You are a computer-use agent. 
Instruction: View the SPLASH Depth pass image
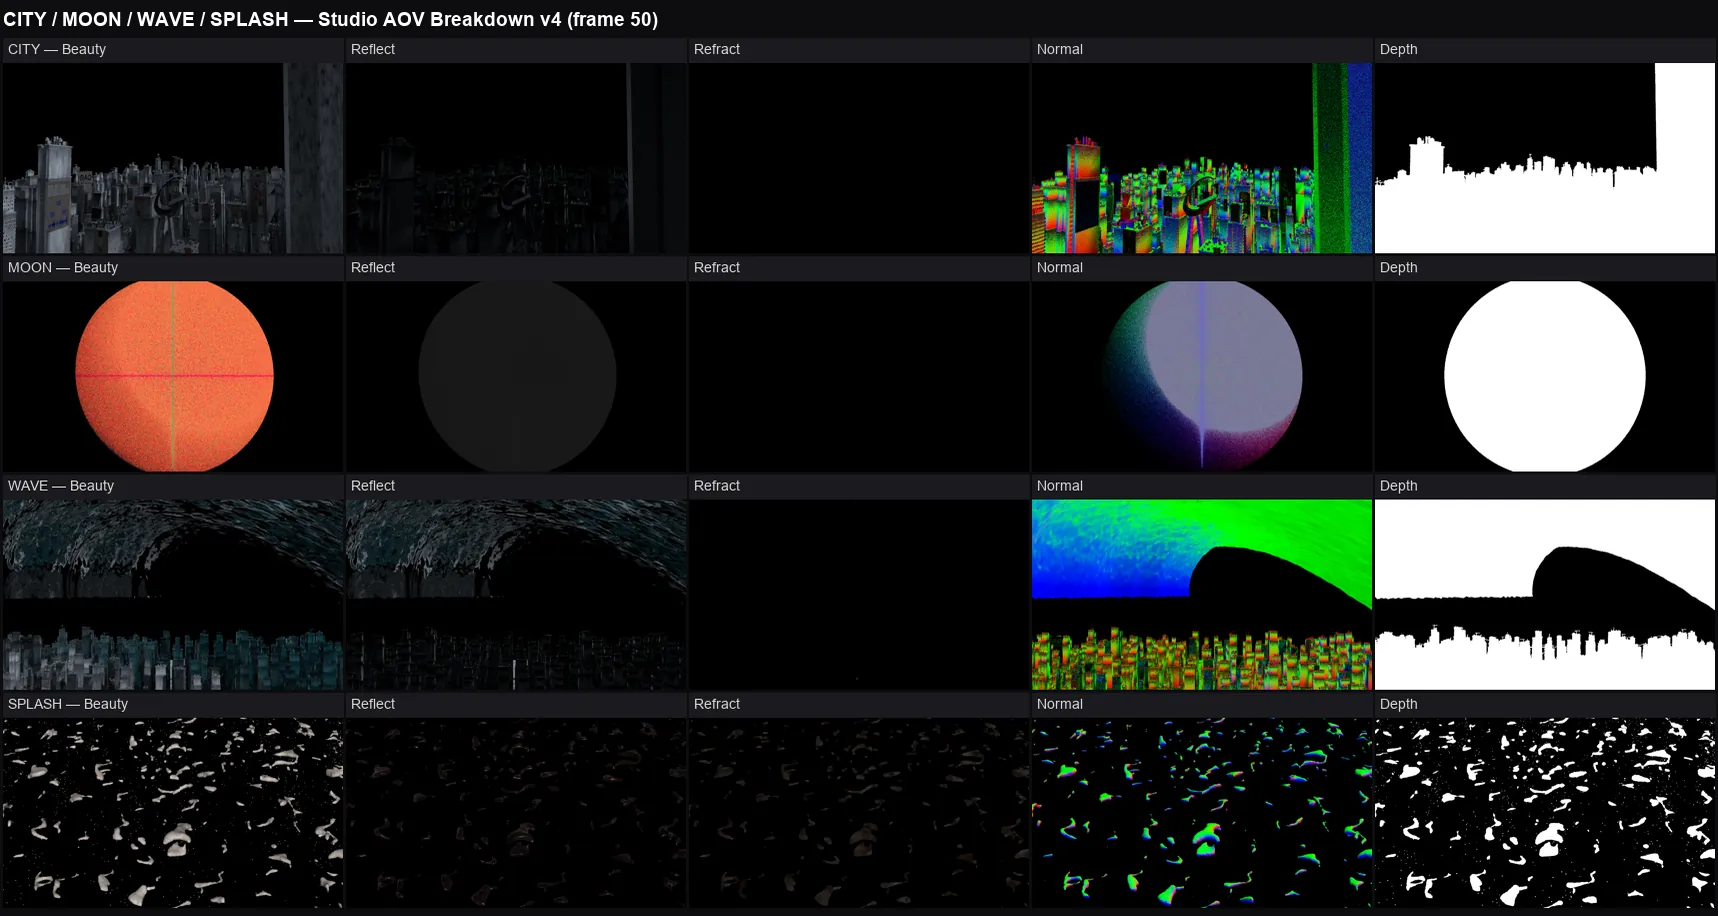pyautogui.click(x=1545, y=813)
